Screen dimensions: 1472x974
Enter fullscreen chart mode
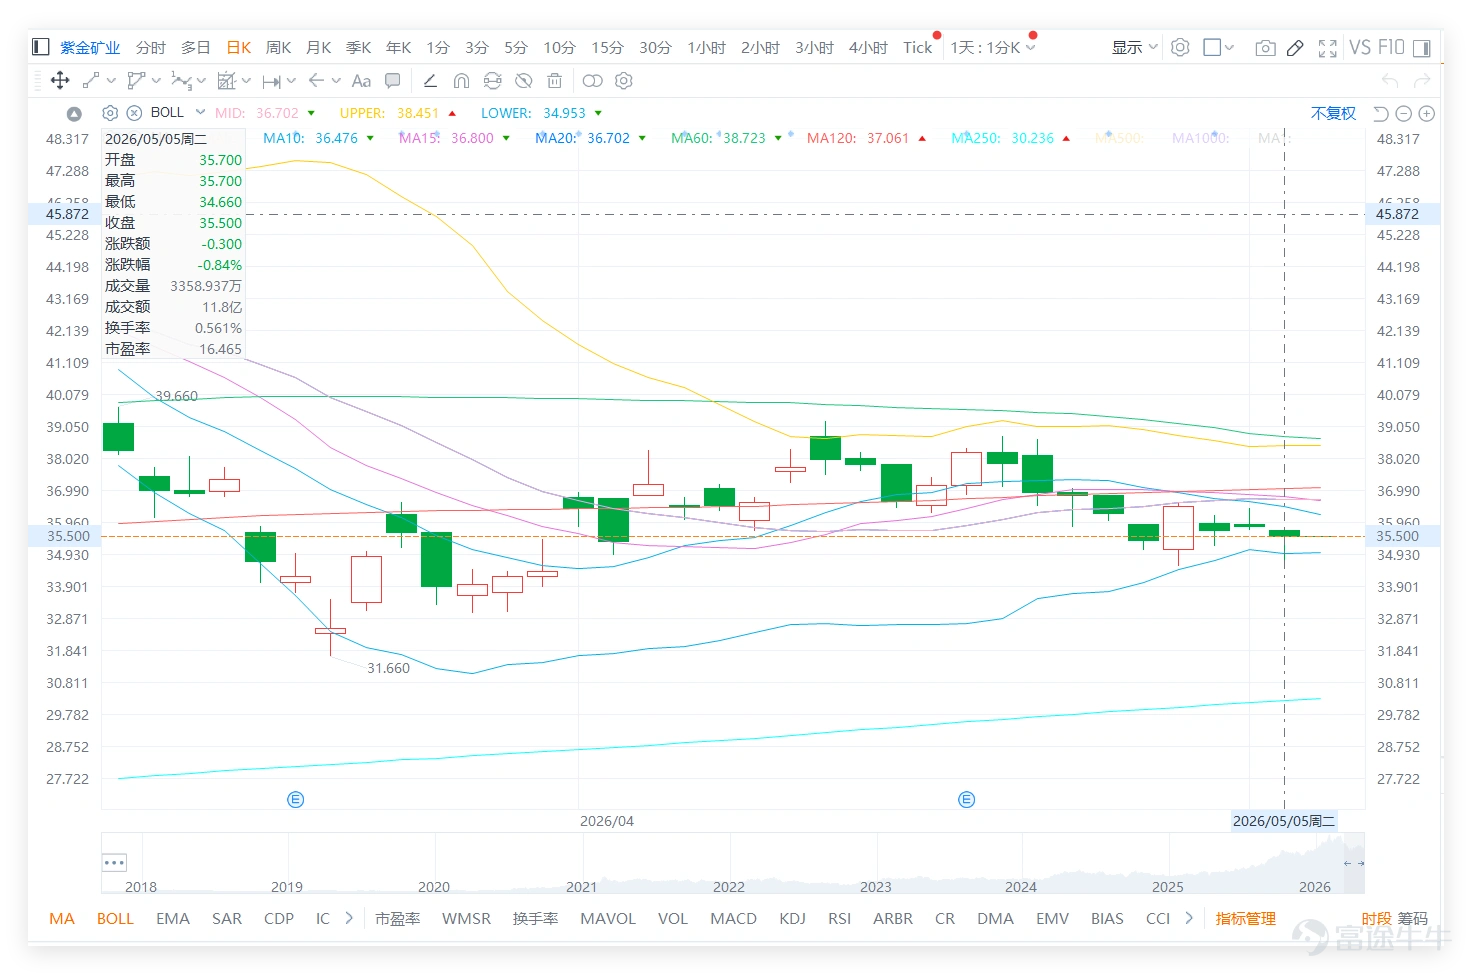tap(1328, 47)
